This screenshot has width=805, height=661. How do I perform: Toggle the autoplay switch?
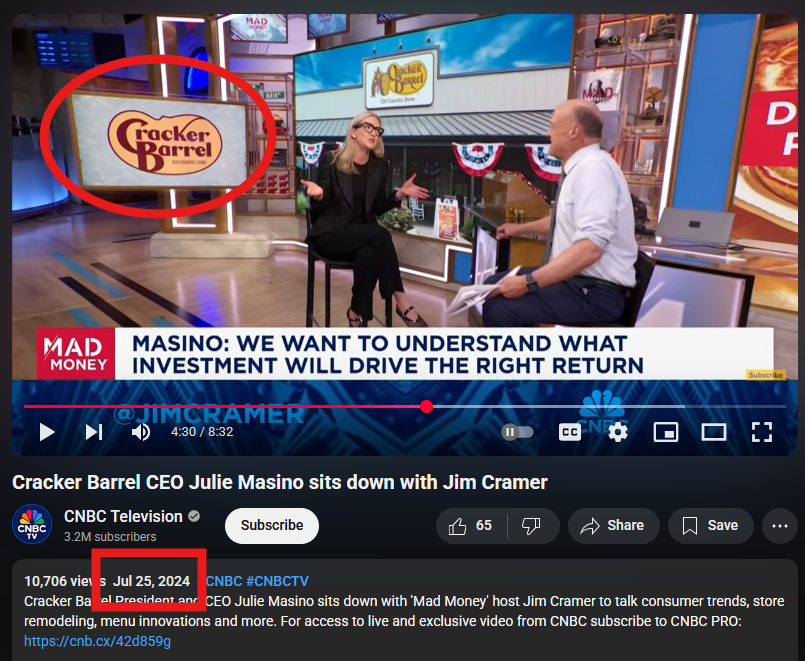[x=517, y=432]
